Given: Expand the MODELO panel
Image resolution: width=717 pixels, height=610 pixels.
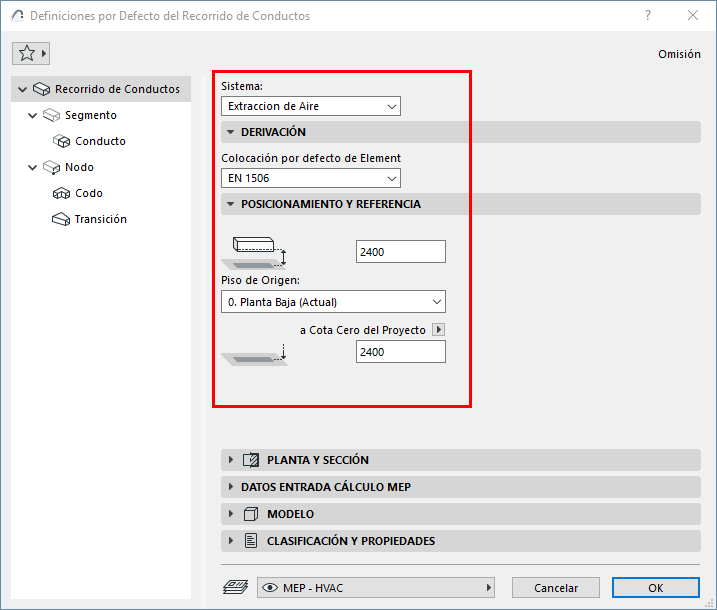Looking at the screenshot, I should click(x=231, y=514).
